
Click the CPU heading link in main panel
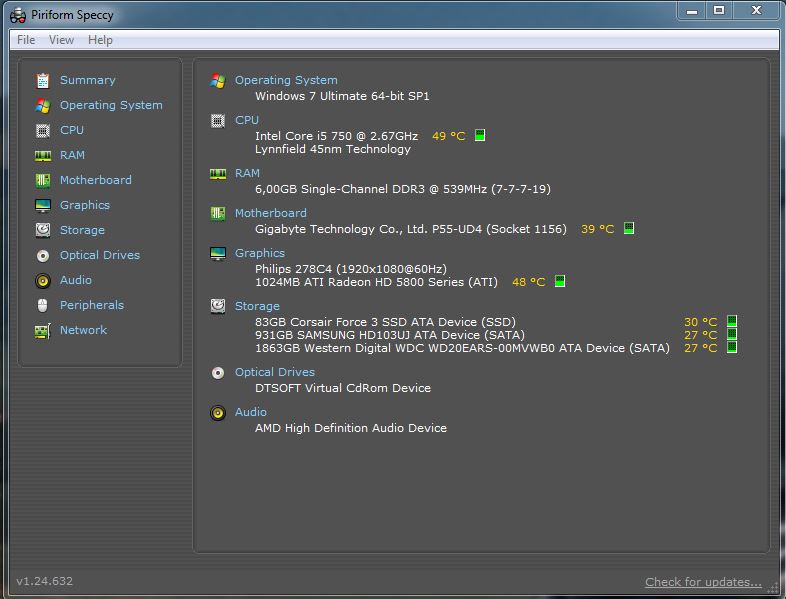tap(247, 120)
